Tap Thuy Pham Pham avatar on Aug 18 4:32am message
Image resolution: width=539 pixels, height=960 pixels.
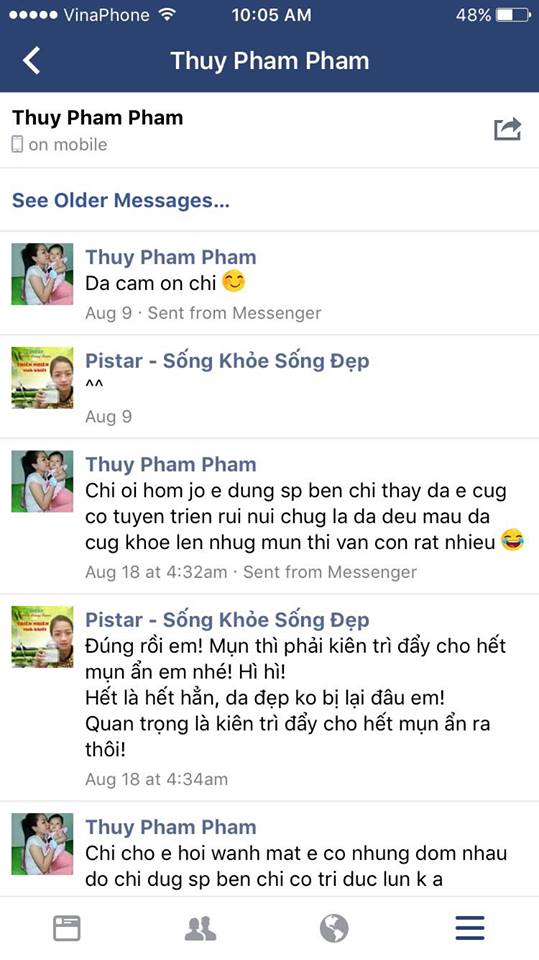coord(42,481)
